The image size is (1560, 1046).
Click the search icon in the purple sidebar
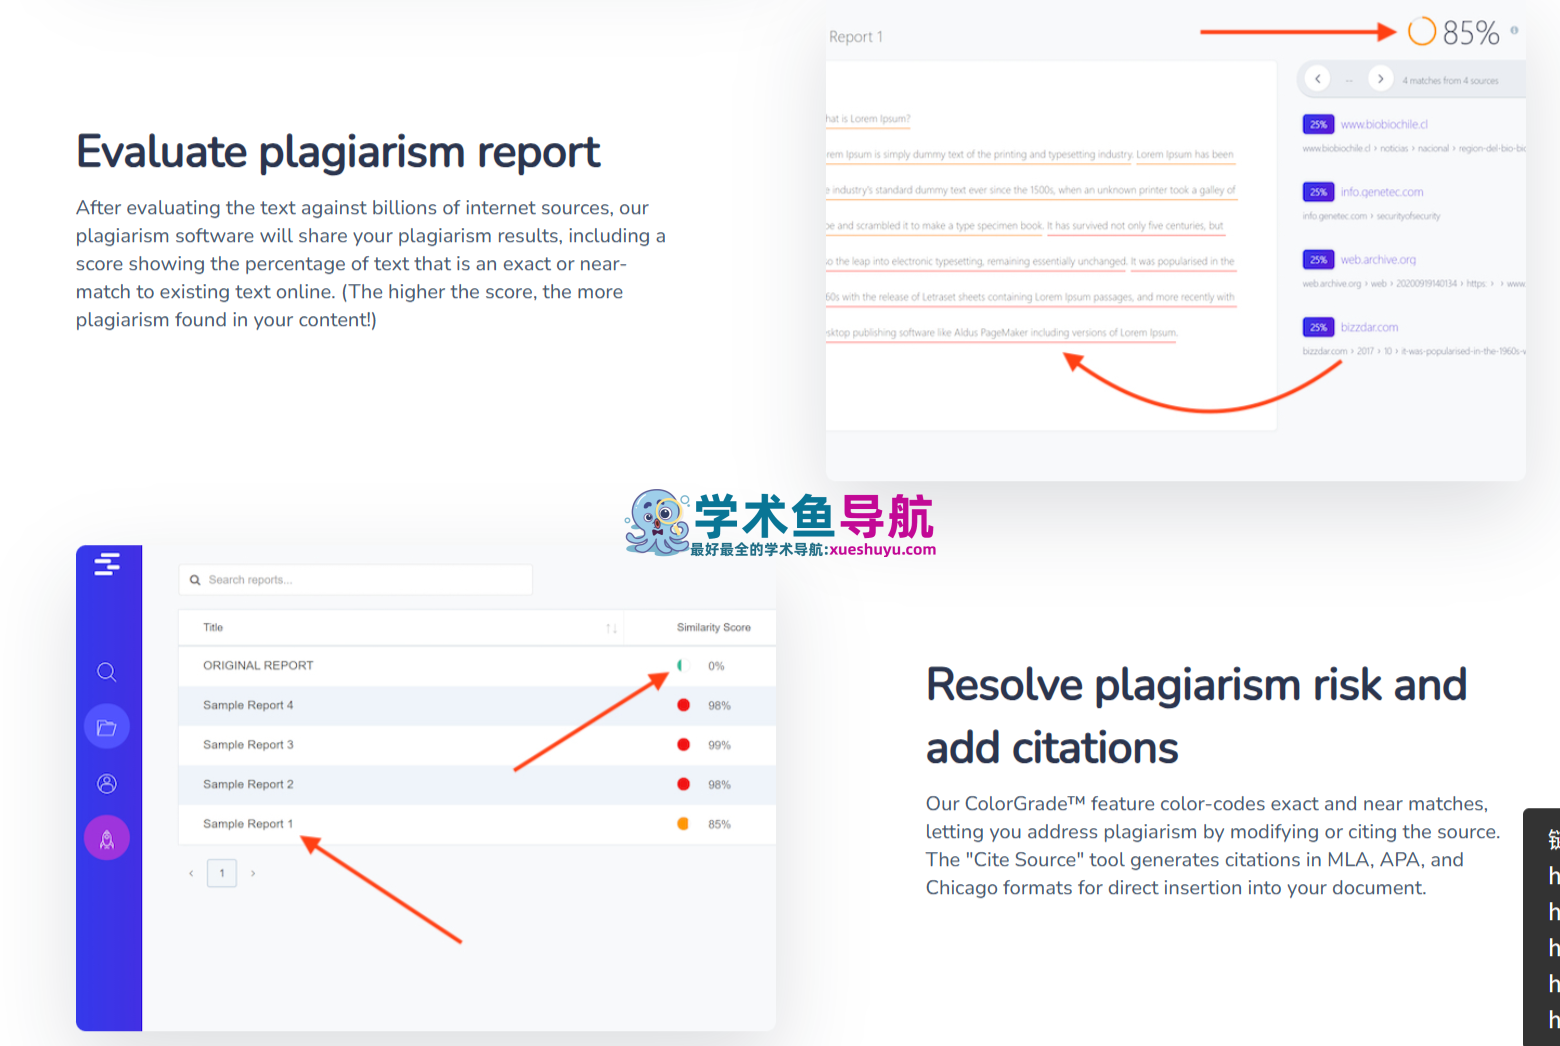[x=107, y=672]
